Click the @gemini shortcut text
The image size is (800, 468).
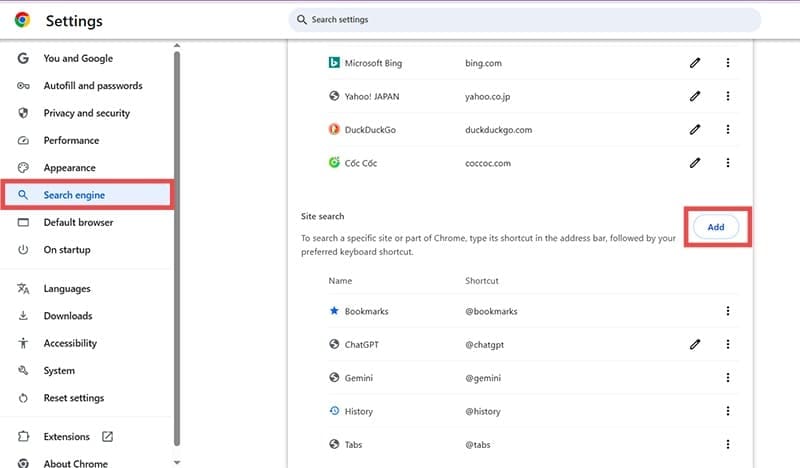(483, 378)
